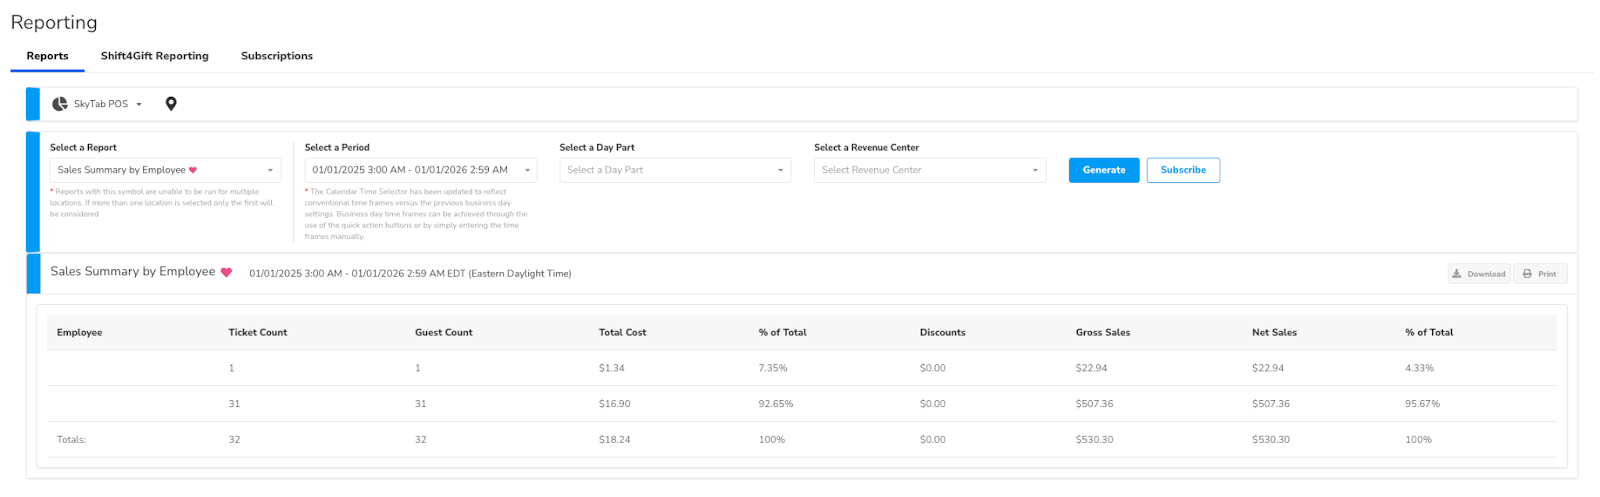Click the Ticket Count column header
Image resolution: width=1600 pixels, height=497 pixels.
click(x=258, y=332)
